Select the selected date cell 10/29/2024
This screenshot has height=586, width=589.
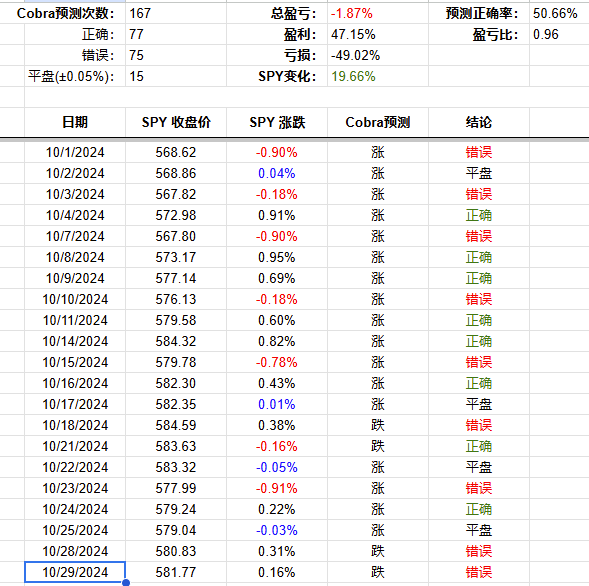(75, 572)
